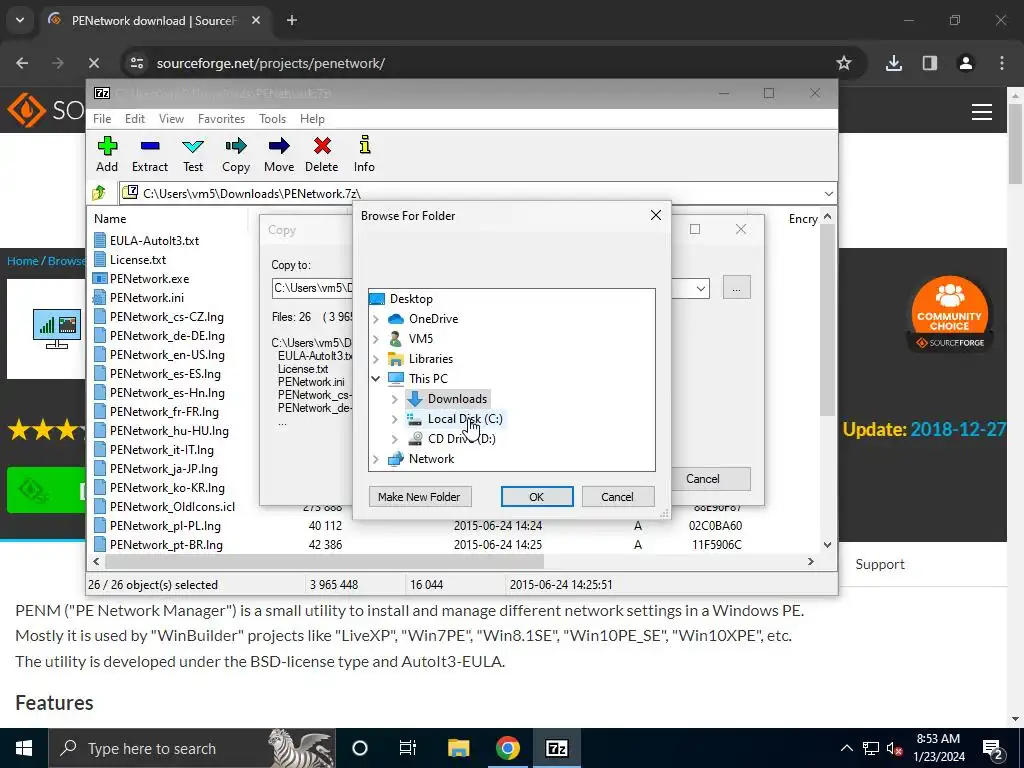The width and height of the screenshot is (1024, 768).
Task: Open Chrome downloads icon
Action: tap(894, 63)
